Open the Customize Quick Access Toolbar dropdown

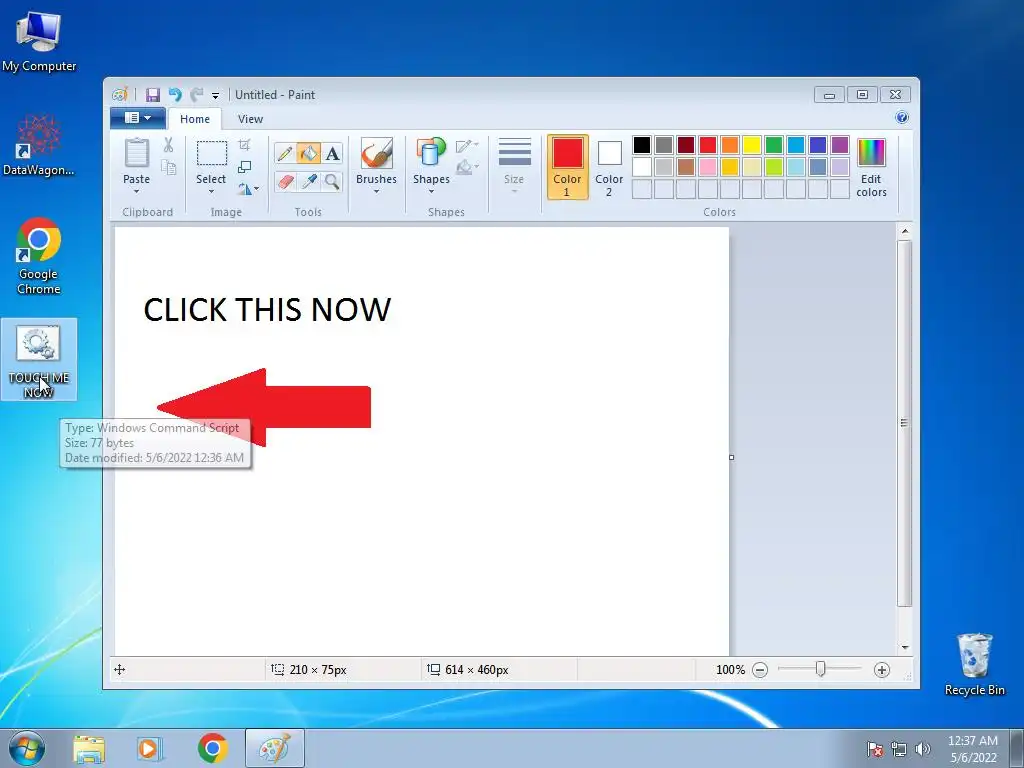click(215, 95)
